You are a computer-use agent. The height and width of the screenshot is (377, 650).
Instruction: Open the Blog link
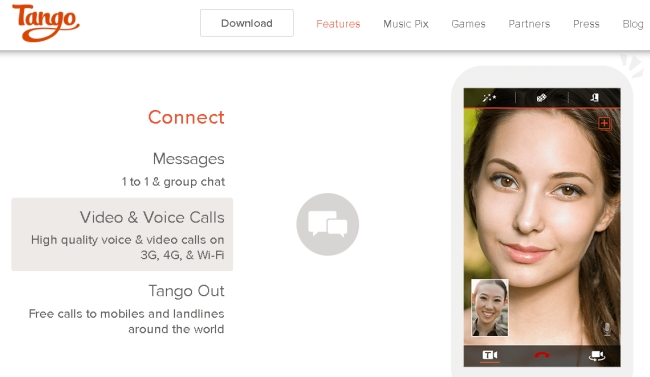633,24
